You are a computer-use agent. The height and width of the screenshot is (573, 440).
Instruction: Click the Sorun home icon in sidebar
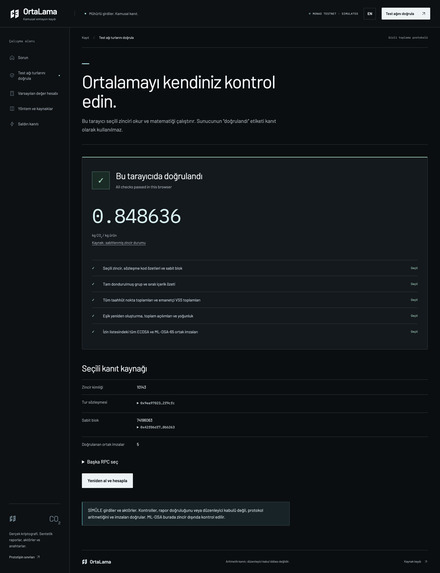point(12,57)
